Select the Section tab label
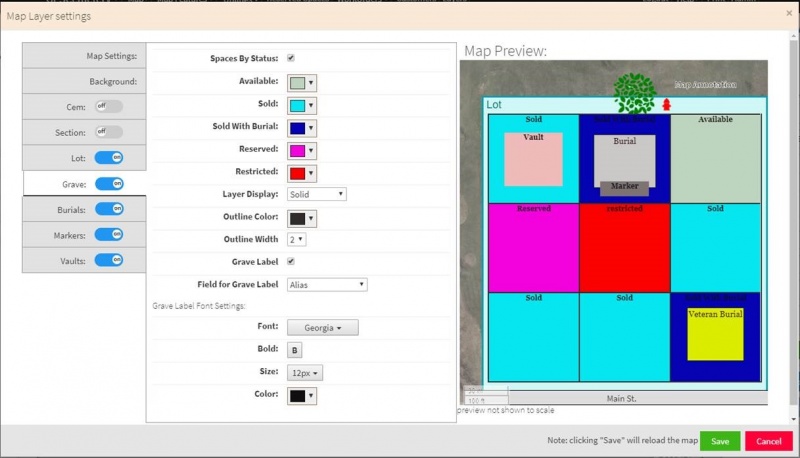The height and width of the screenshot is (458, 800). point(70,133)
